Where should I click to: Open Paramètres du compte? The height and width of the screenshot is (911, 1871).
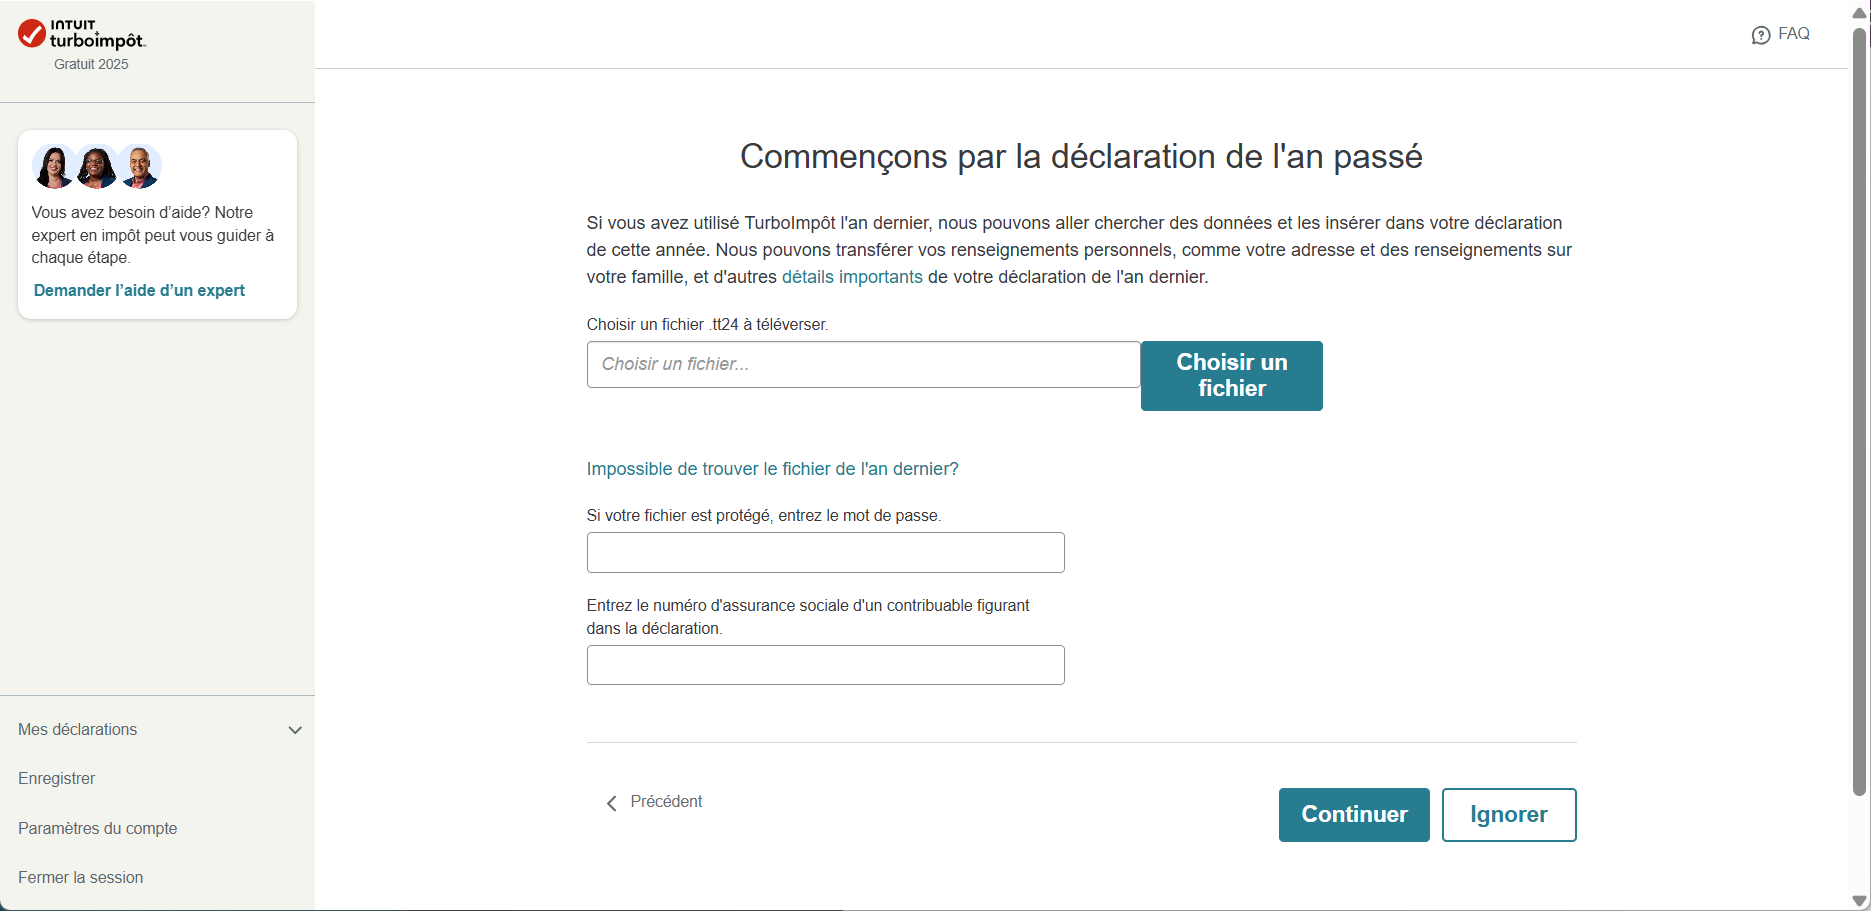(x=98, y=828)
